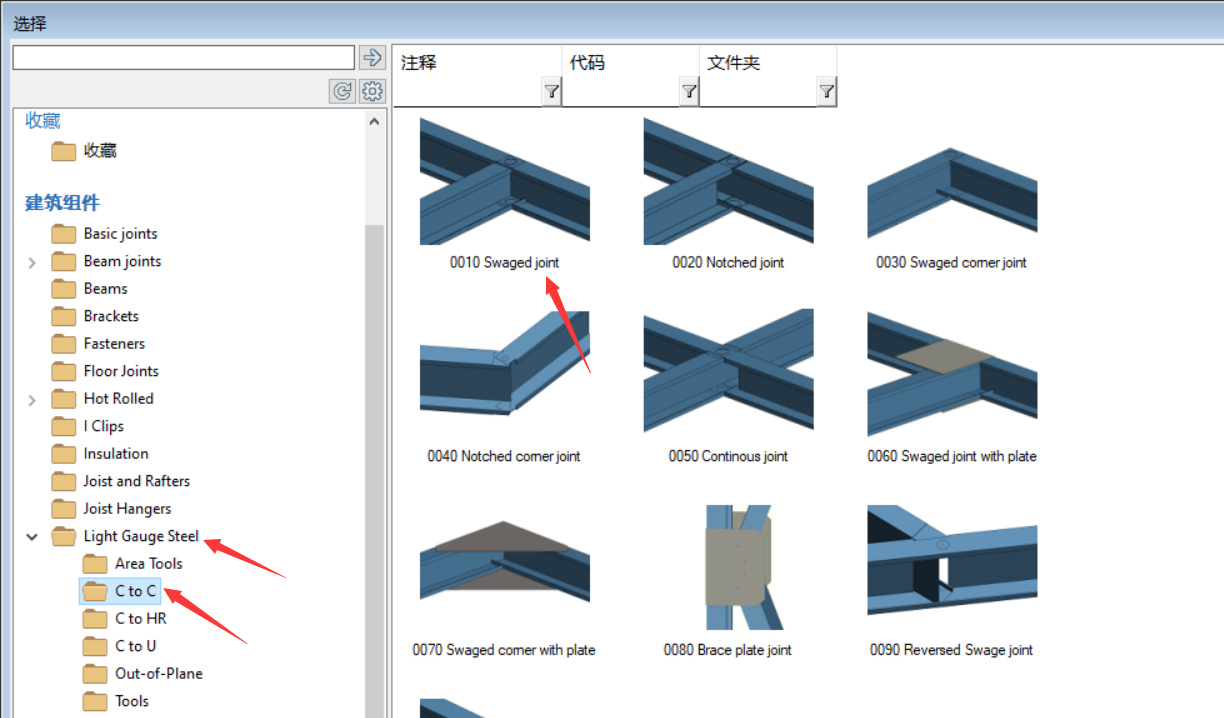
Task: Open the C to HR subfolder
Action: pos(140,619)
